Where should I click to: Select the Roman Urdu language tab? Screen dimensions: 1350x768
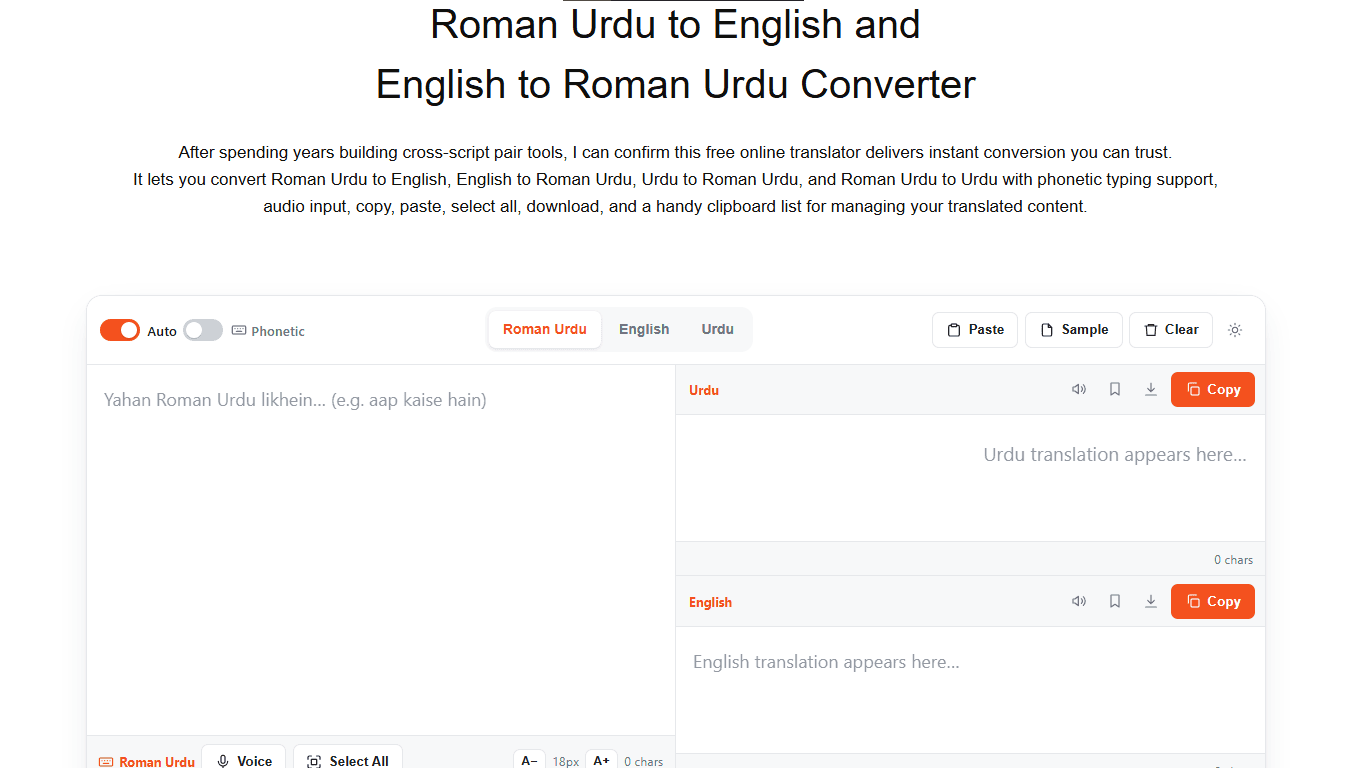click(545, 329)
